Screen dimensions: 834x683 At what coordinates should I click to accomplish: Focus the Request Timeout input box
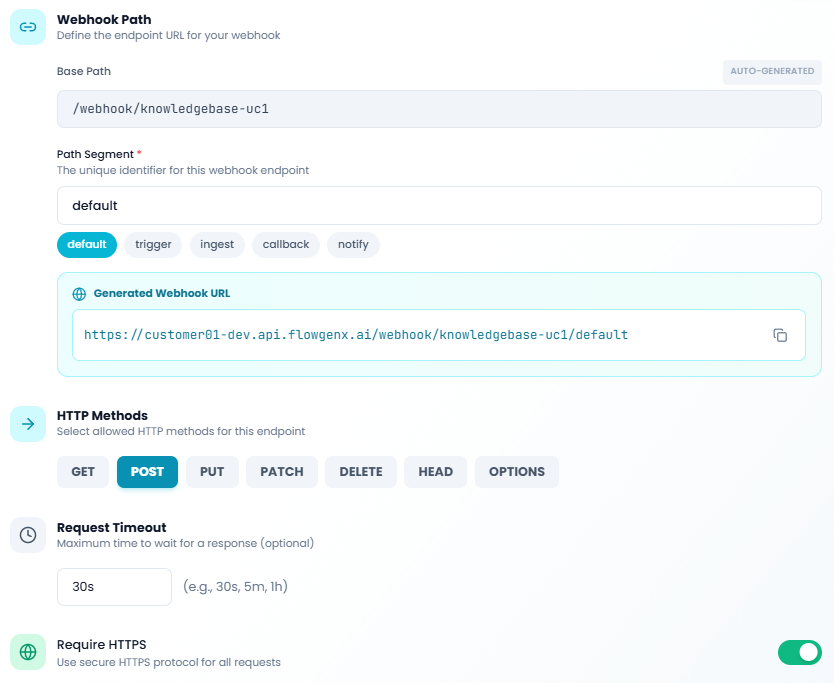tap(114, 587)
